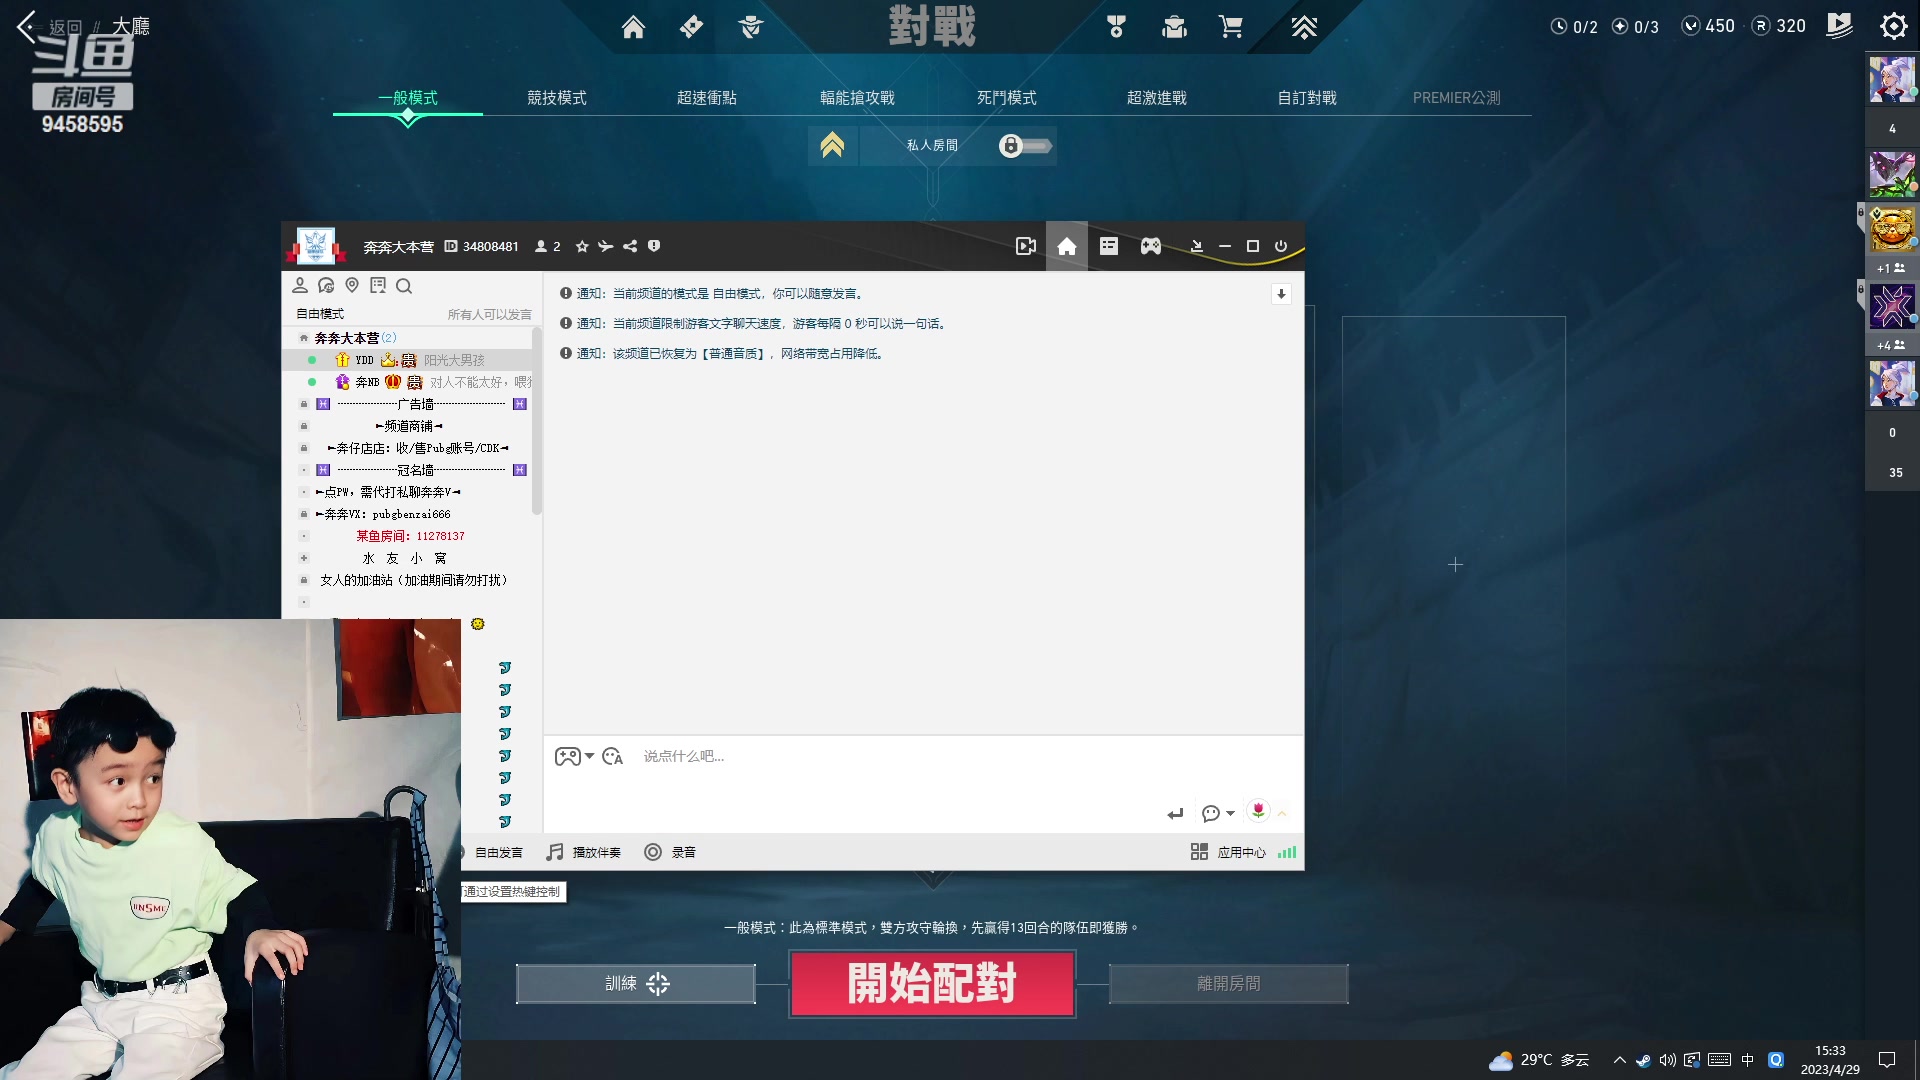The image size is (1920, 1080).
Task: Click the 訓練 practice button
Action: click(636, 984)
